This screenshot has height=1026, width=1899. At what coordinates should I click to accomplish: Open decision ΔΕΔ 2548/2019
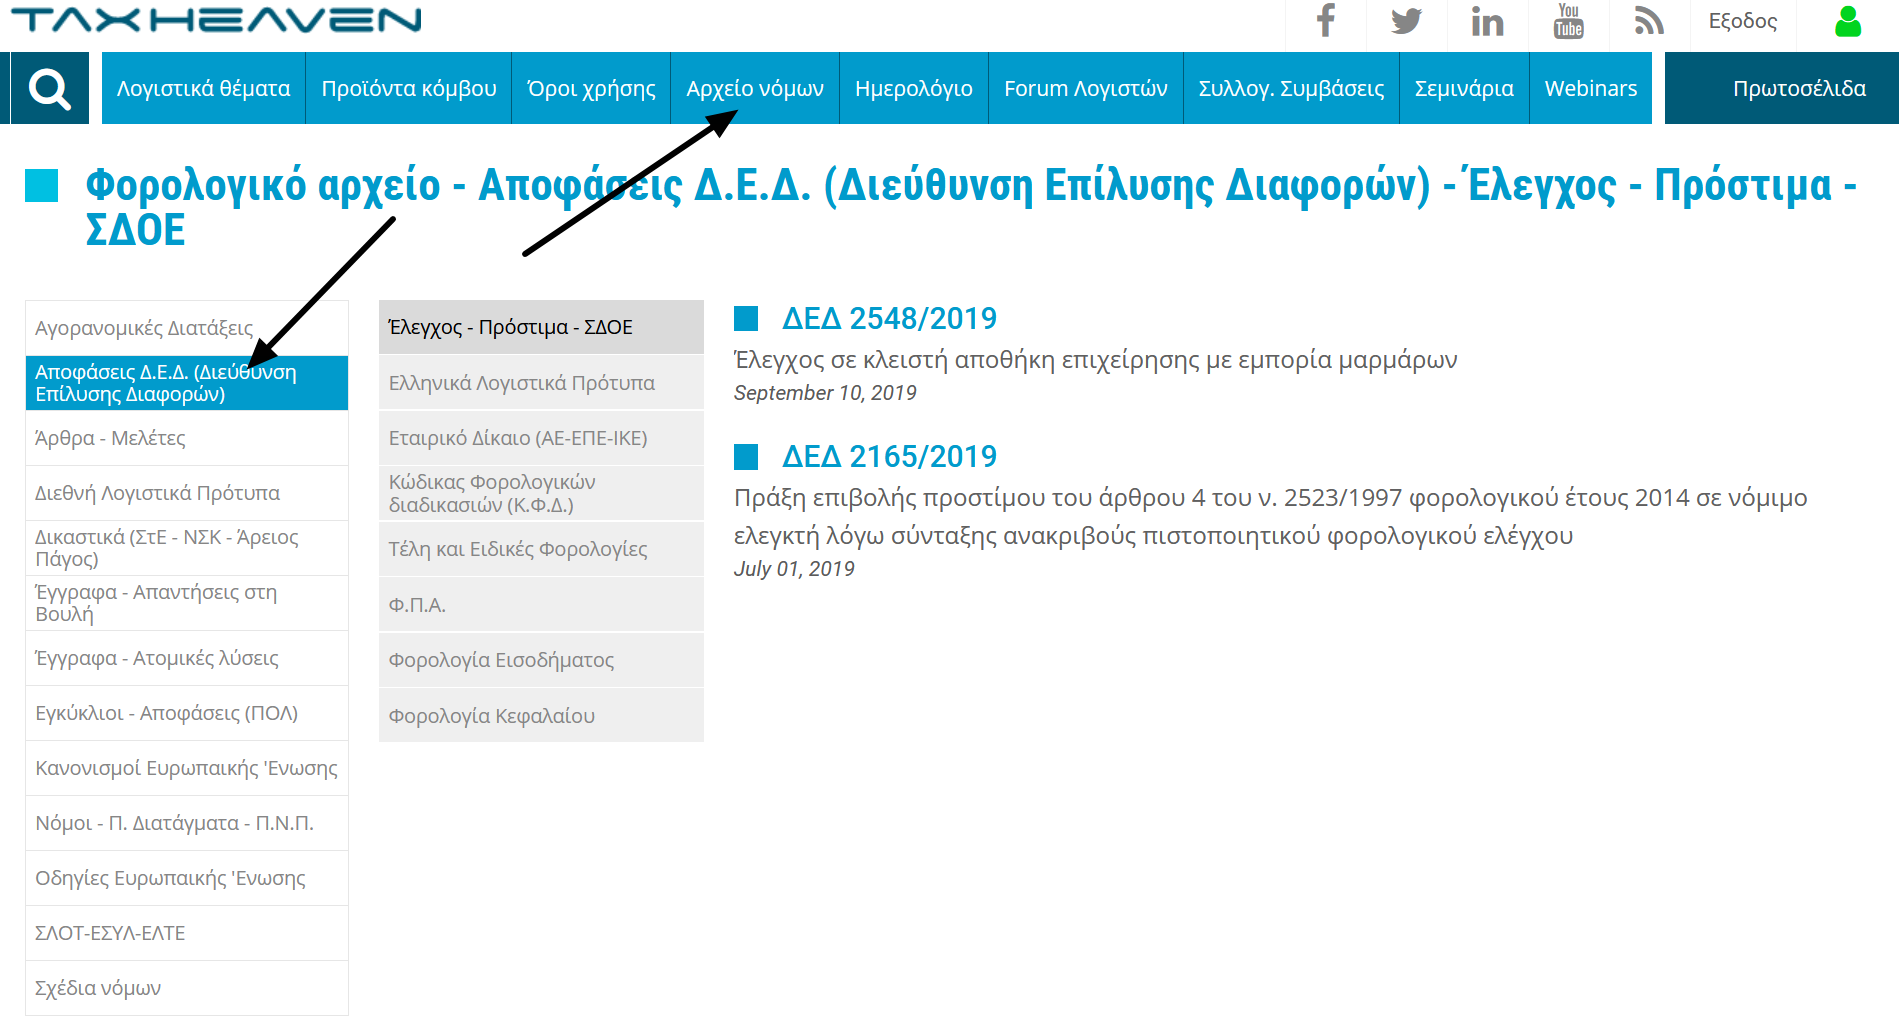[x=889, y=318]
